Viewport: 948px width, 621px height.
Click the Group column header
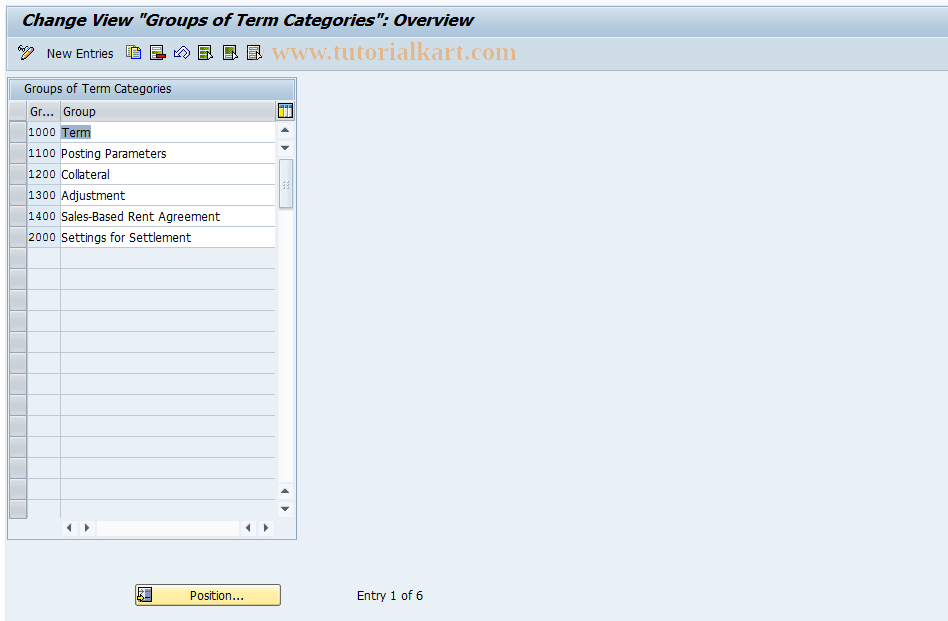[x=167, y=111]
